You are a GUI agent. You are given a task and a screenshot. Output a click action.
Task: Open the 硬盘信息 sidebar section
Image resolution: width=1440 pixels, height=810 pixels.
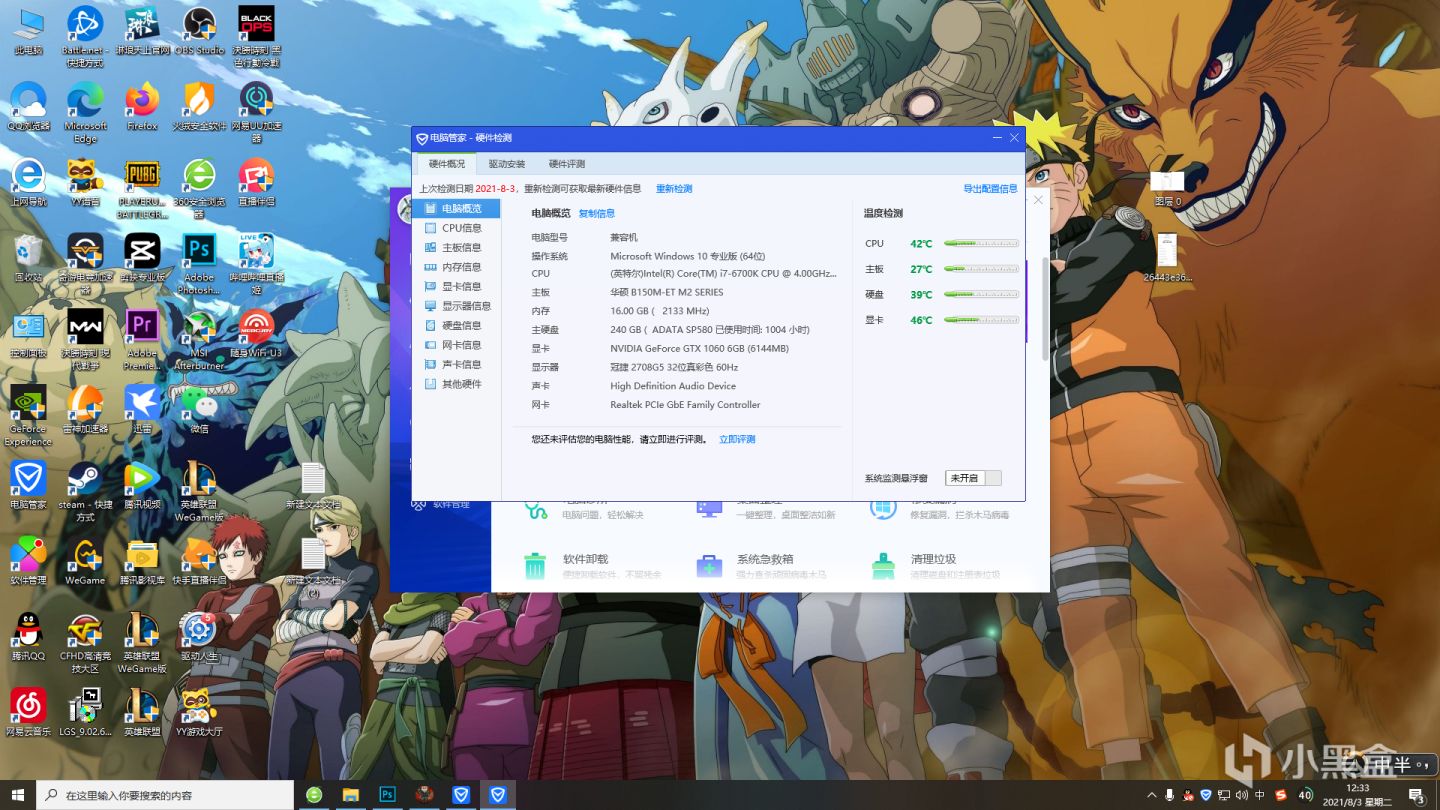pyautogui.click(x=456, y=326)
